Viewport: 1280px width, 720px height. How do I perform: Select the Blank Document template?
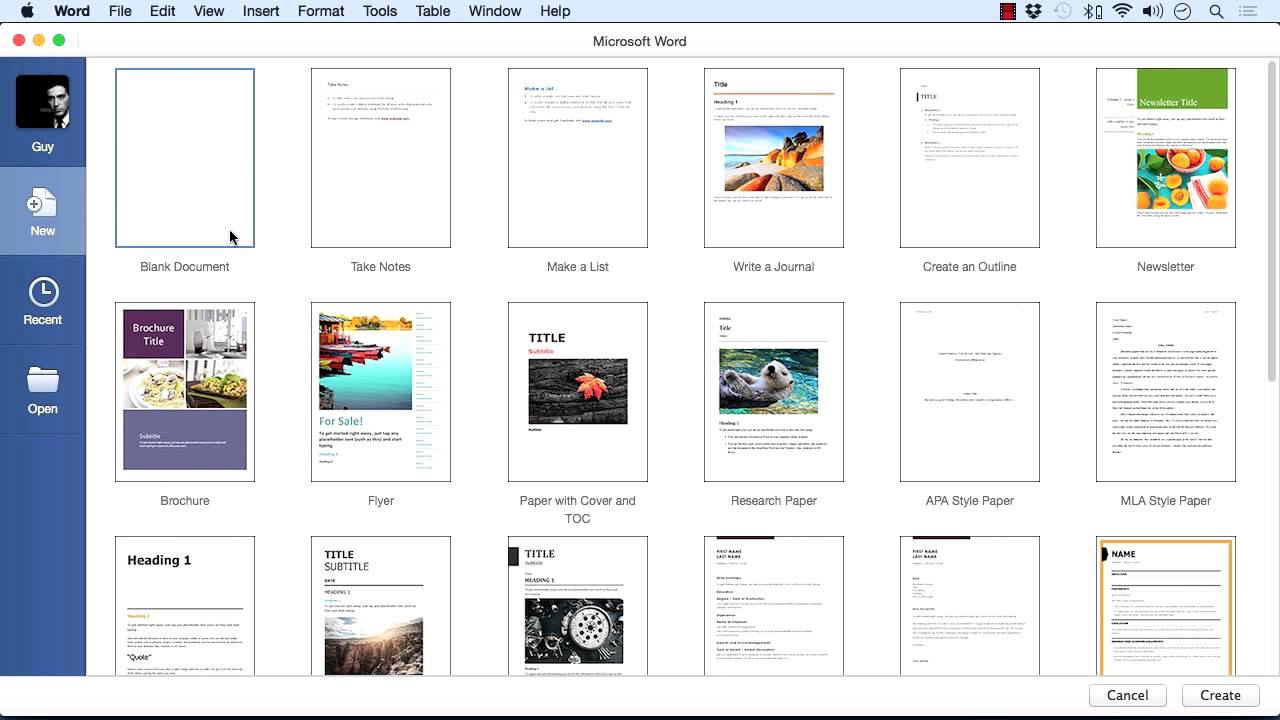tap(185, 158)
